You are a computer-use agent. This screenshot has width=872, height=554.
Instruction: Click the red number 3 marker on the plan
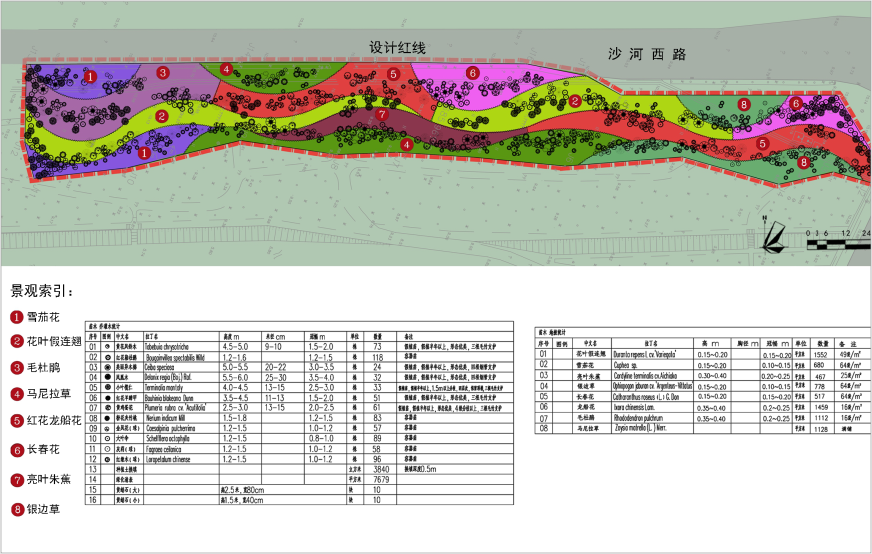click(162, 72)
